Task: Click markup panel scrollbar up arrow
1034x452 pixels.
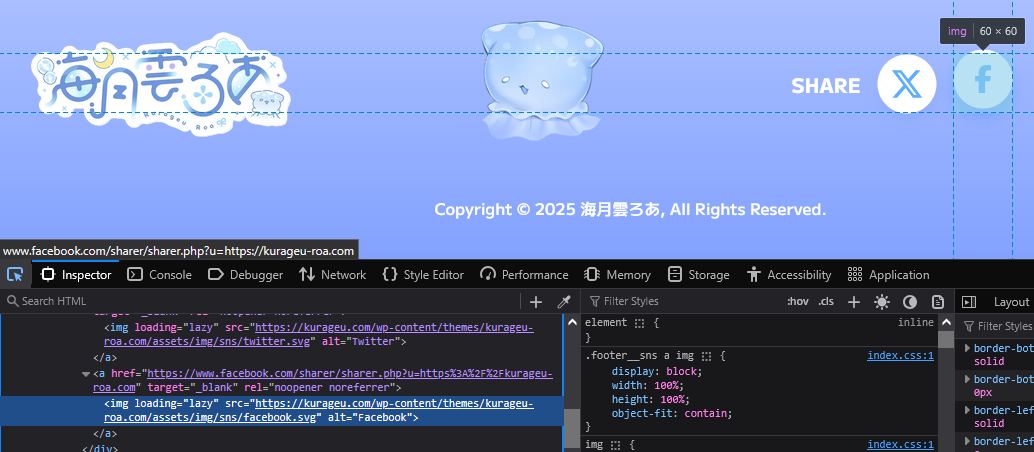Action: click(x=572, y=321)
